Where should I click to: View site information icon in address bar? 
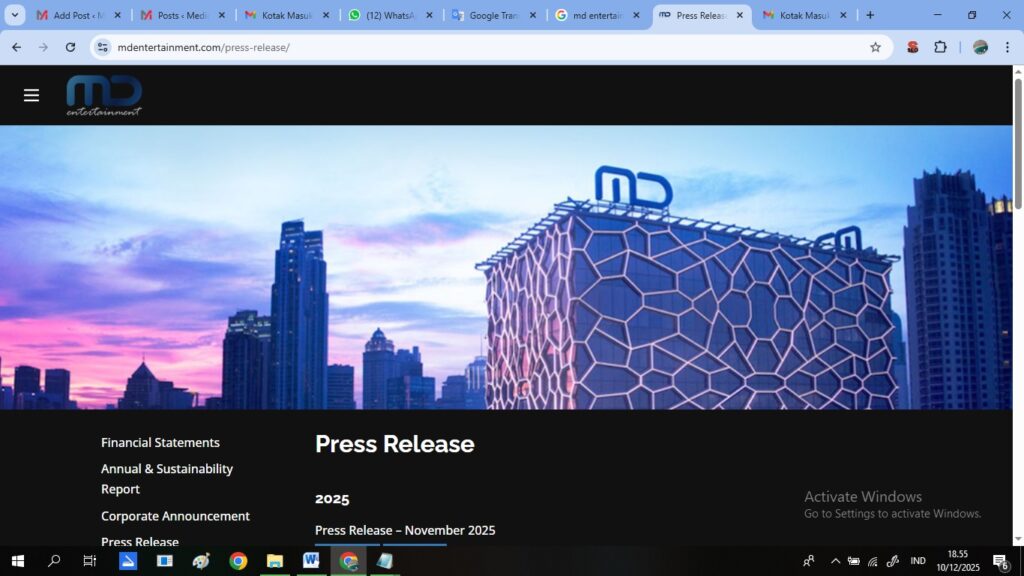pos(102,47)
